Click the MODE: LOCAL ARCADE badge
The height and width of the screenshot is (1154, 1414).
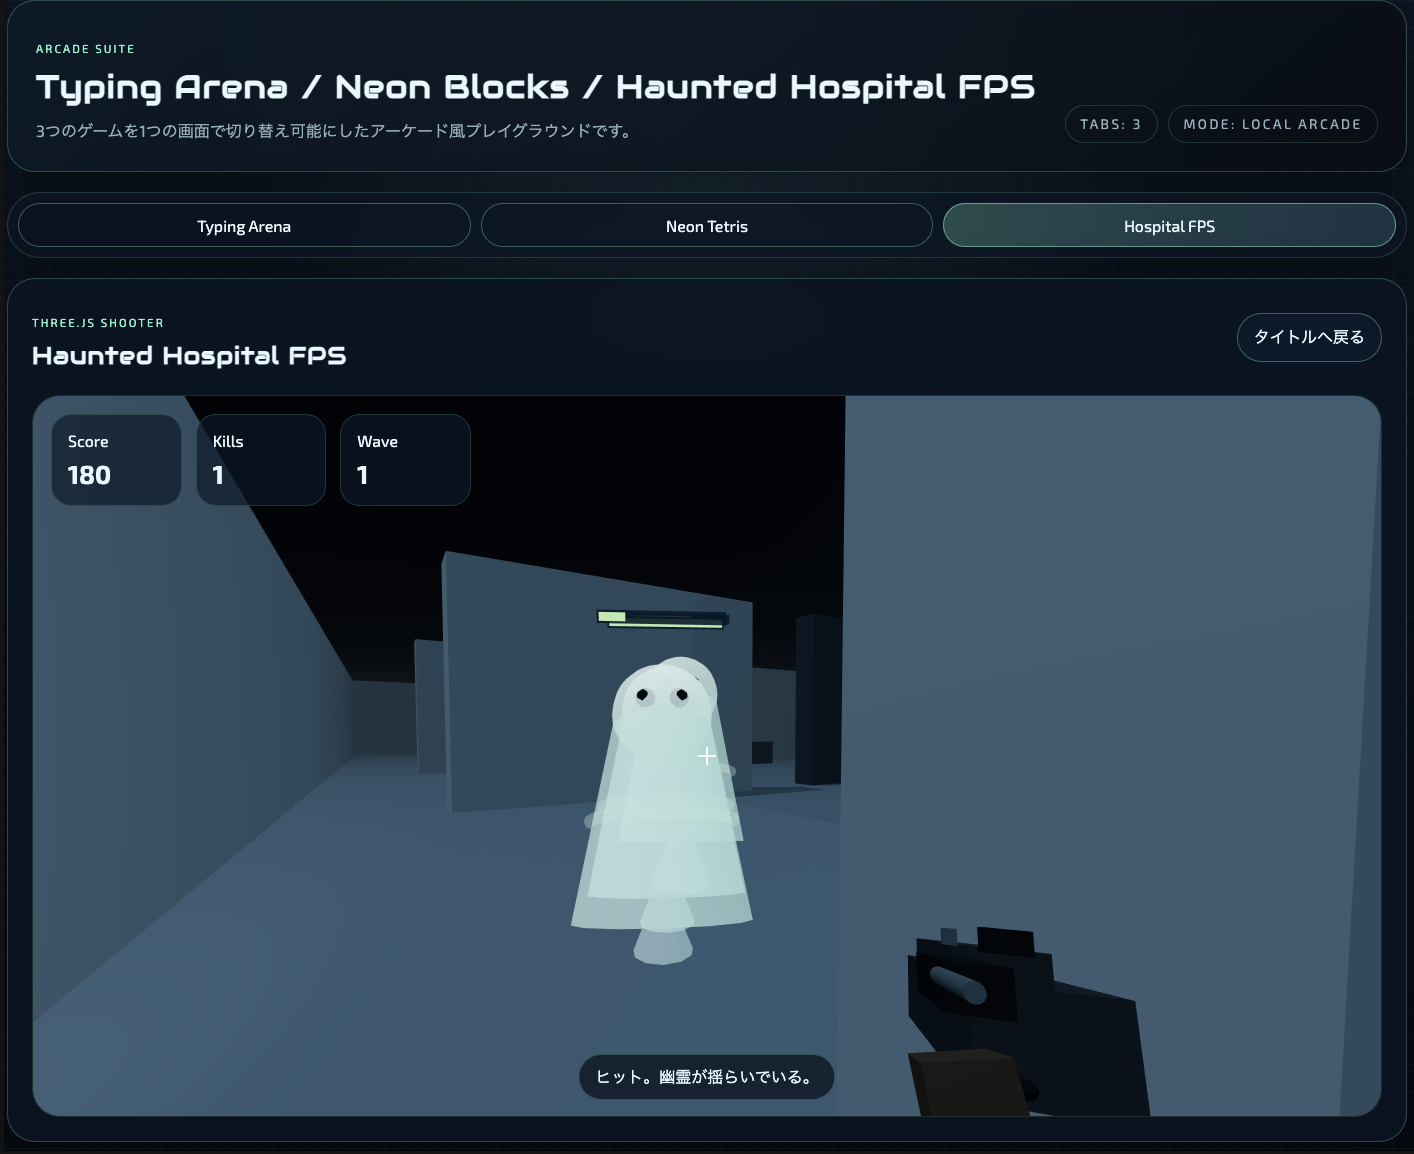(1271, 124)
